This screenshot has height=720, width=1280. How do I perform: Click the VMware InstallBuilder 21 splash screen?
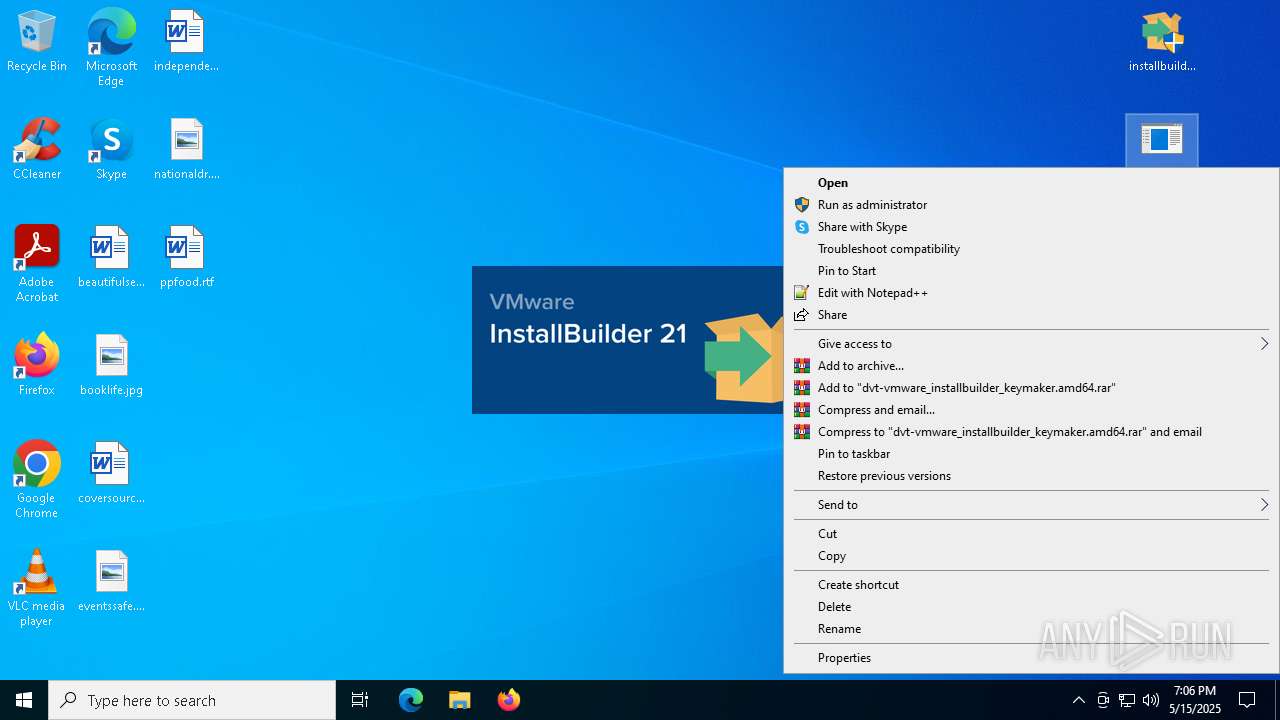(x=628, y=340)
